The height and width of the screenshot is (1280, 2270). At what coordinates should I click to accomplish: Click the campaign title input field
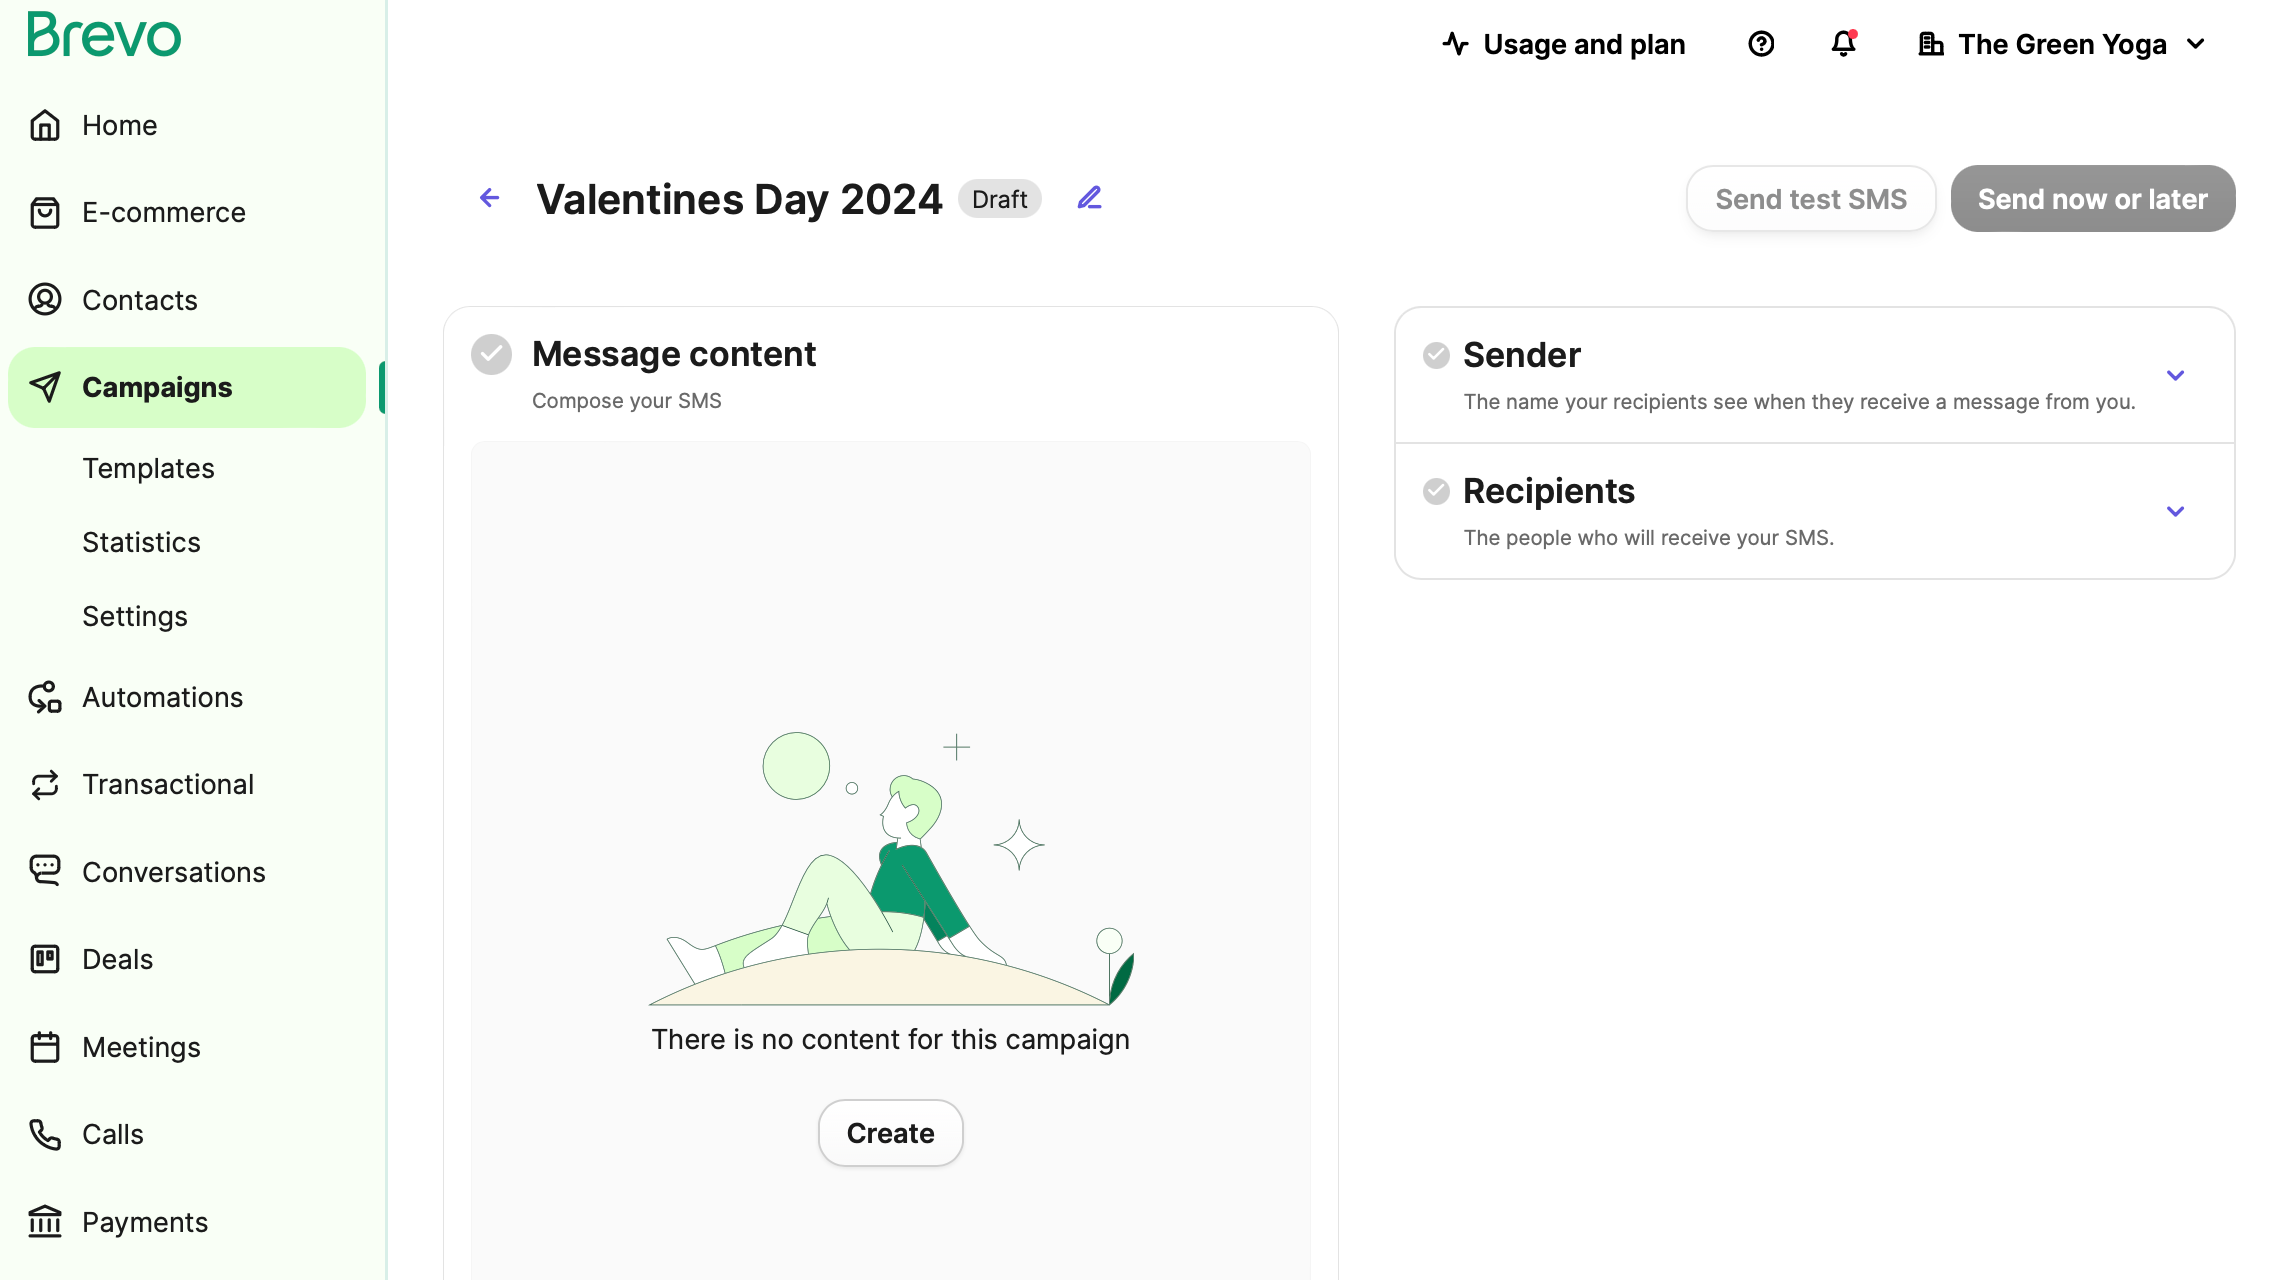tap(739, 198)
